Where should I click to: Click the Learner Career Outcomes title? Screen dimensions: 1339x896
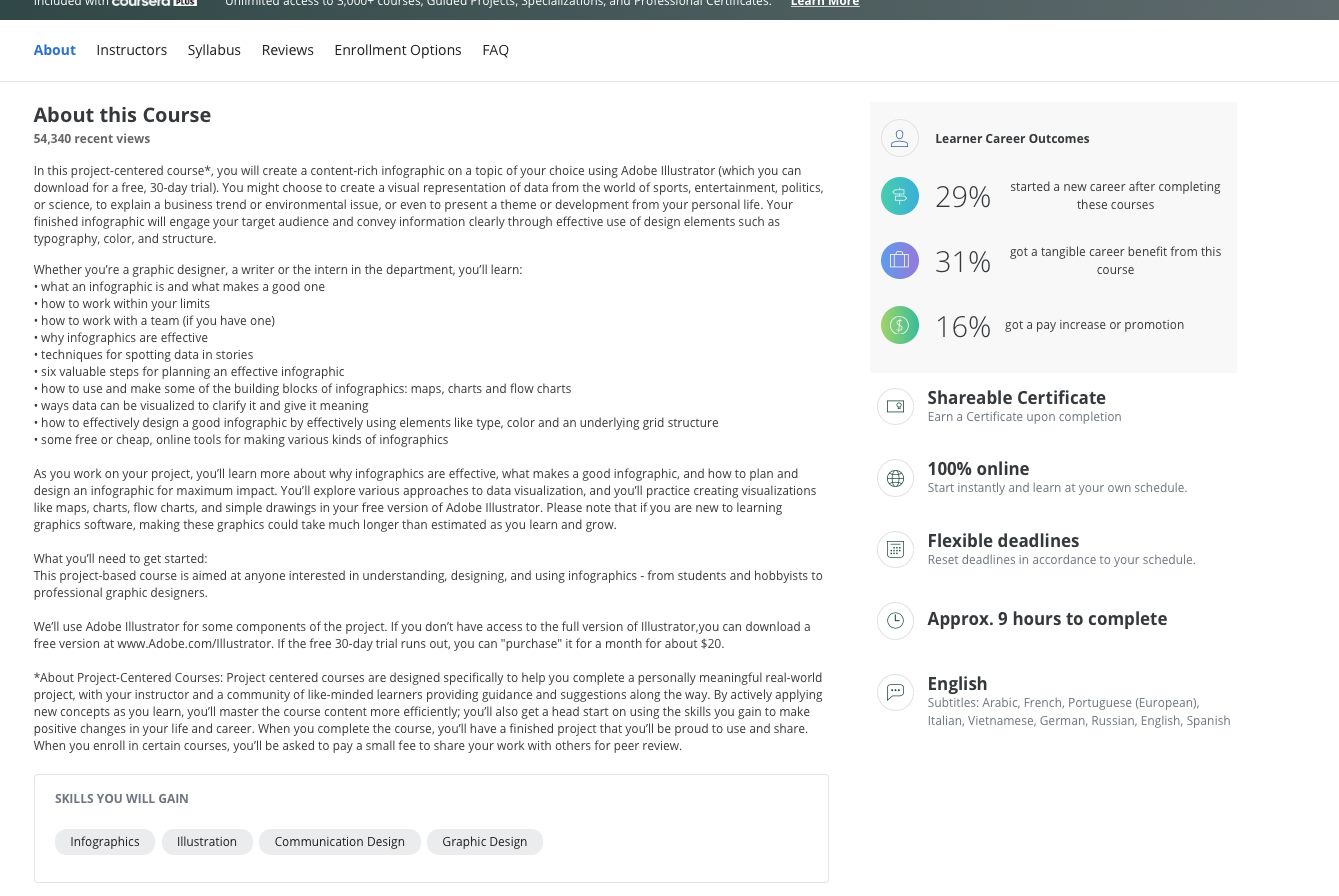pyautogui.click(x=1012, y=139)
